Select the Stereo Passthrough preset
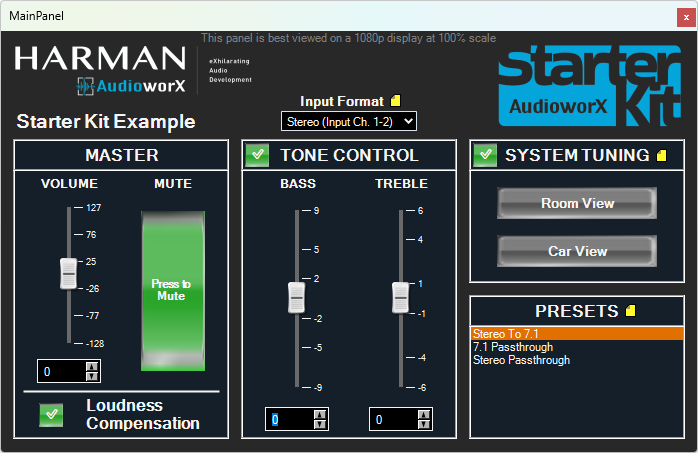Screen dimensions: 698x453 pos(577,360)
